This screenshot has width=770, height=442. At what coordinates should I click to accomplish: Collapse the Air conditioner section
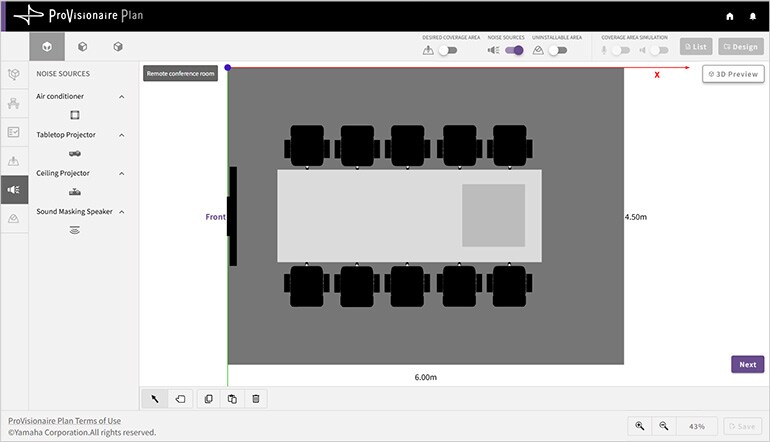[122, 97]
